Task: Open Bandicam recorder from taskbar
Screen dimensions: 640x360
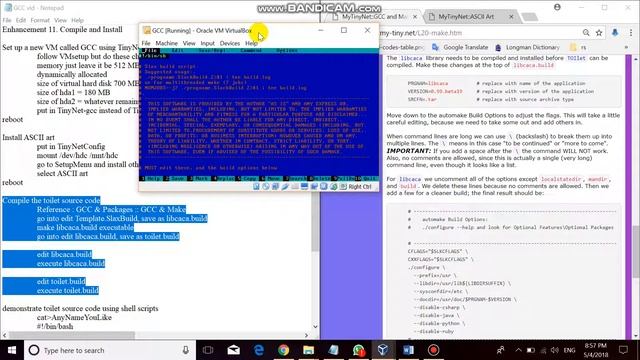Action: (x=433, y=350)
